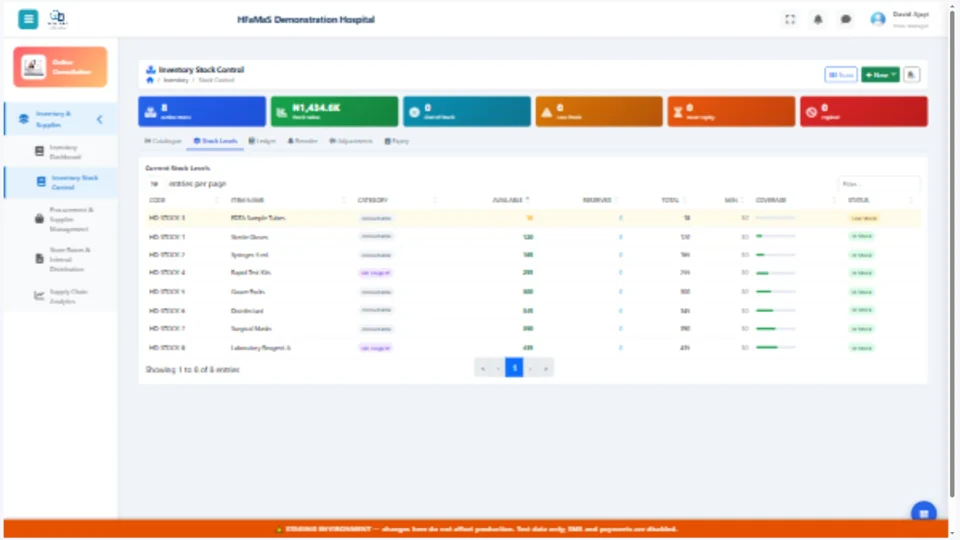Open the Online Consultation card

(60, 67)
